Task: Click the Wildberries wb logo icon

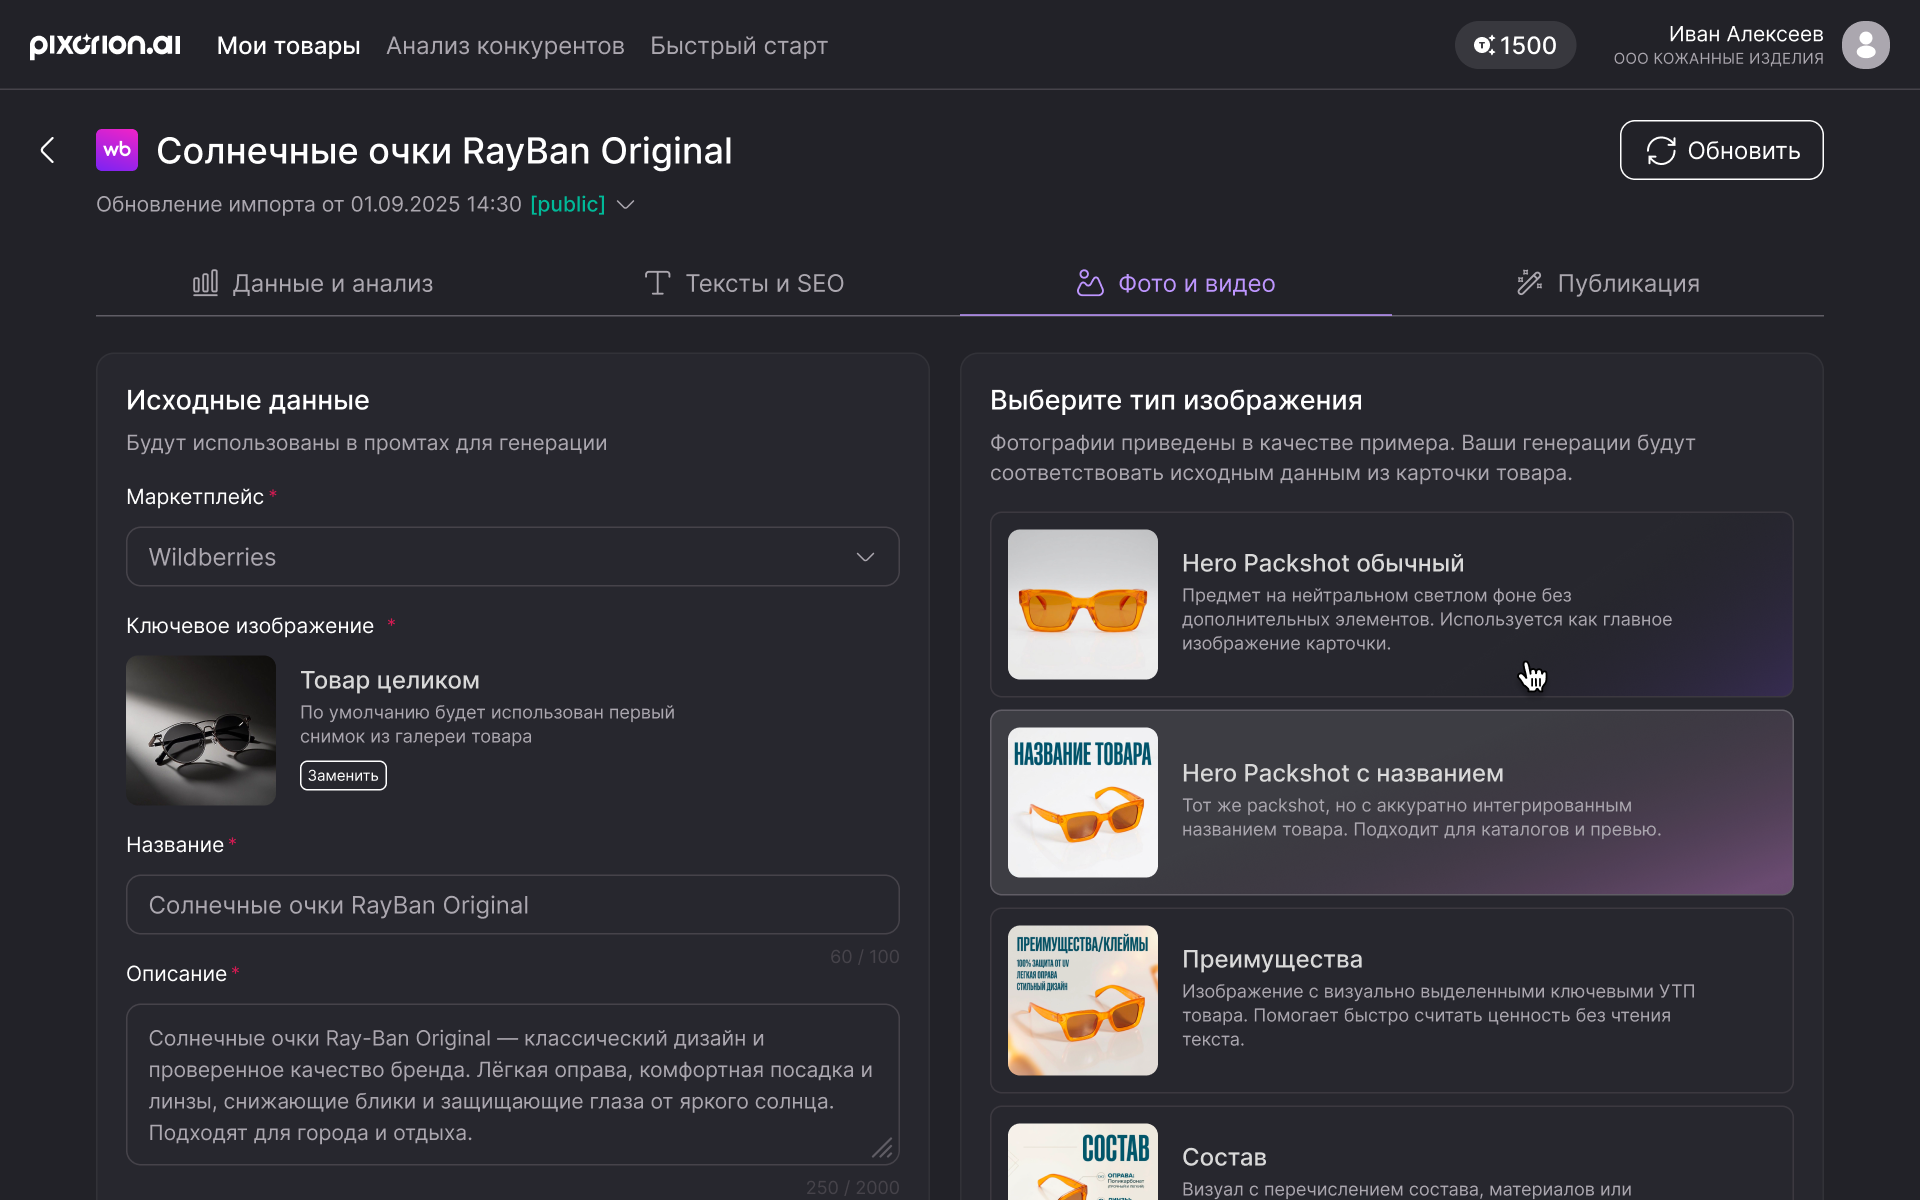Action: pyautogui.click(x=117, y=150)
